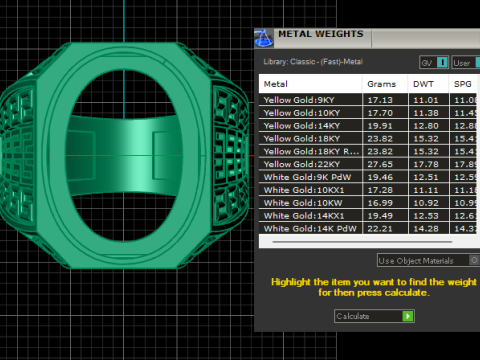
Task: Click the 12.51 DWT value
Action: click(x=426, y=177)
